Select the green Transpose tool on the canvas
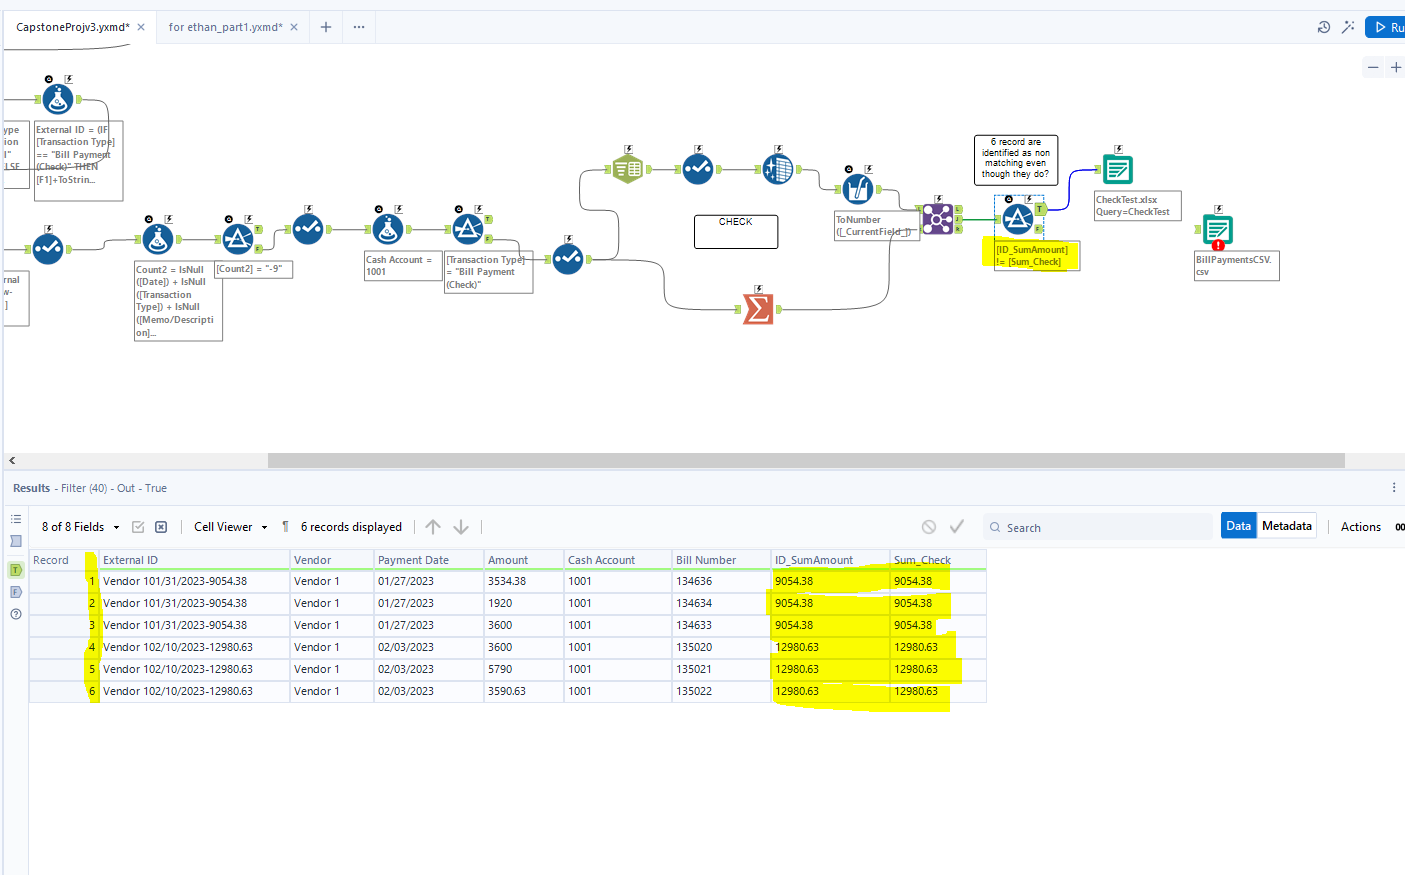The height and width of the screenshot is (875, 1405). click(x=627, y=168)
